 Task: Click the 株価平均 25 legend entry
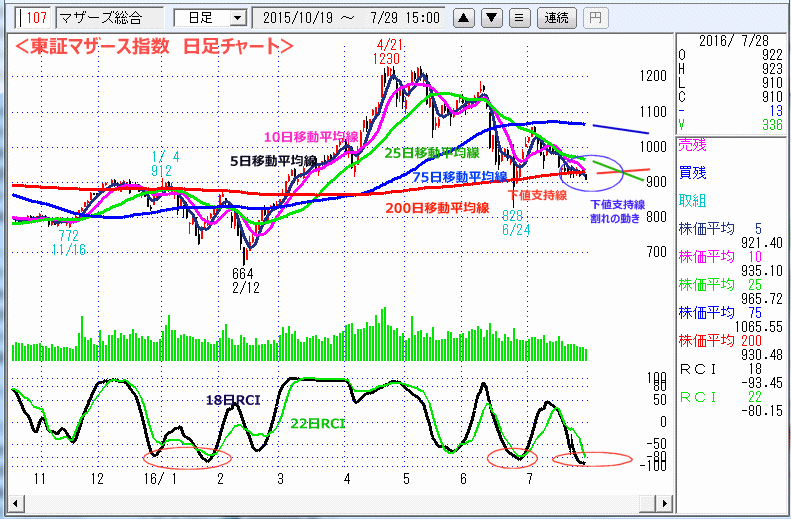tap(720, 285)
